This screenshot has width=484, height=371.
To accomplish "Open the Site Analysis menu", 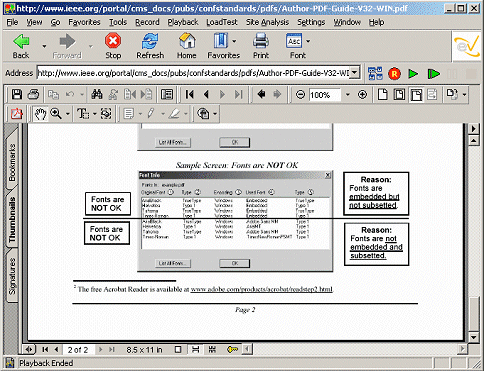I will click(267, 22).
